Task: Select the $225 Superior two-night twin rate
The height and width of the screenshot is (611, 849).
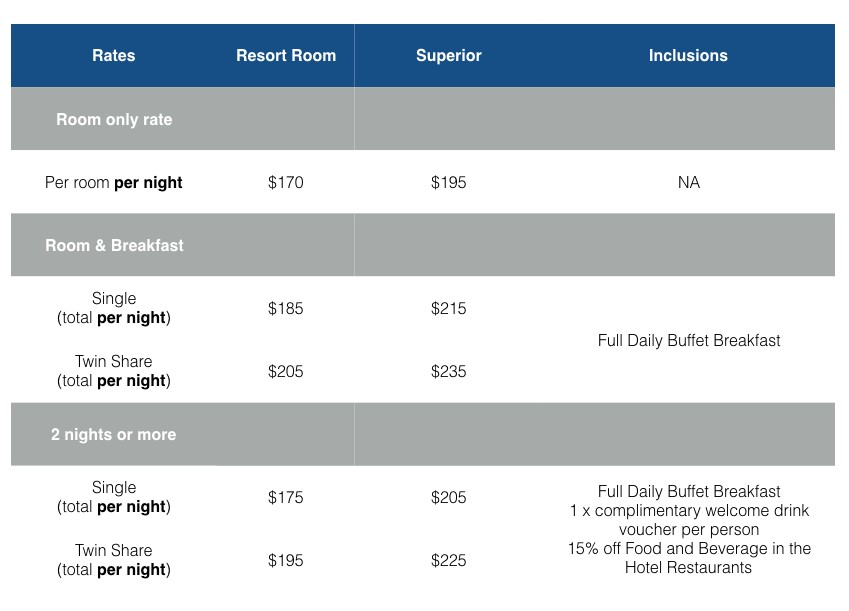Action: (x=448, y=561)
